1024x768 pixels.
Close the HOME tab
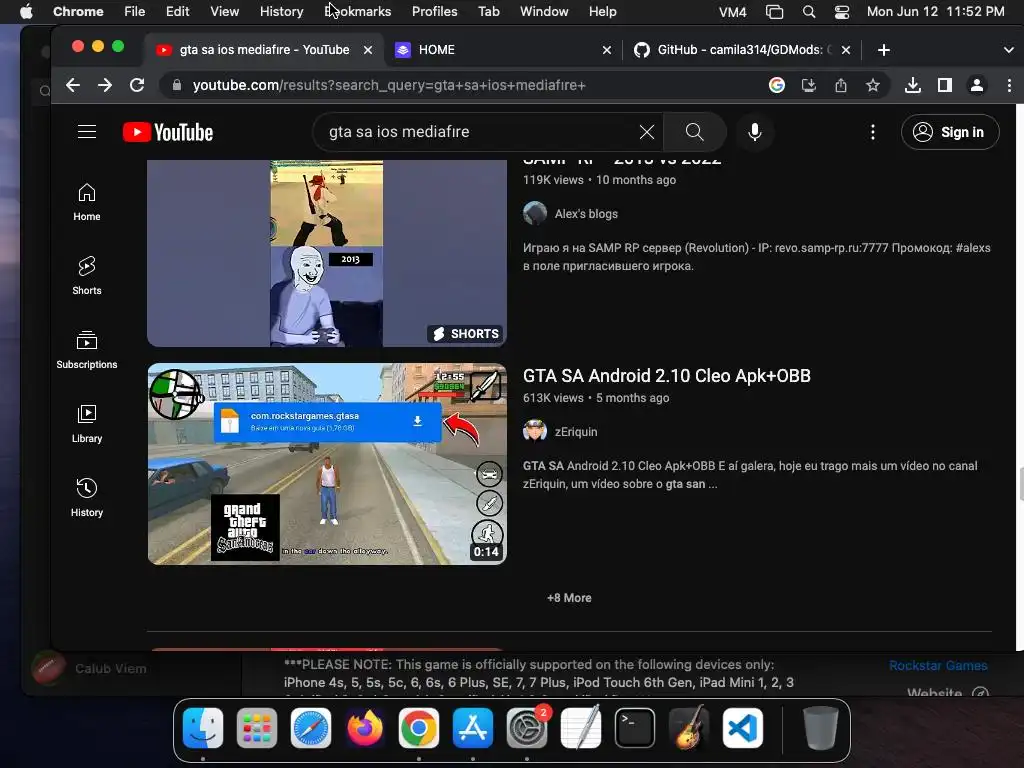[607, 50]
